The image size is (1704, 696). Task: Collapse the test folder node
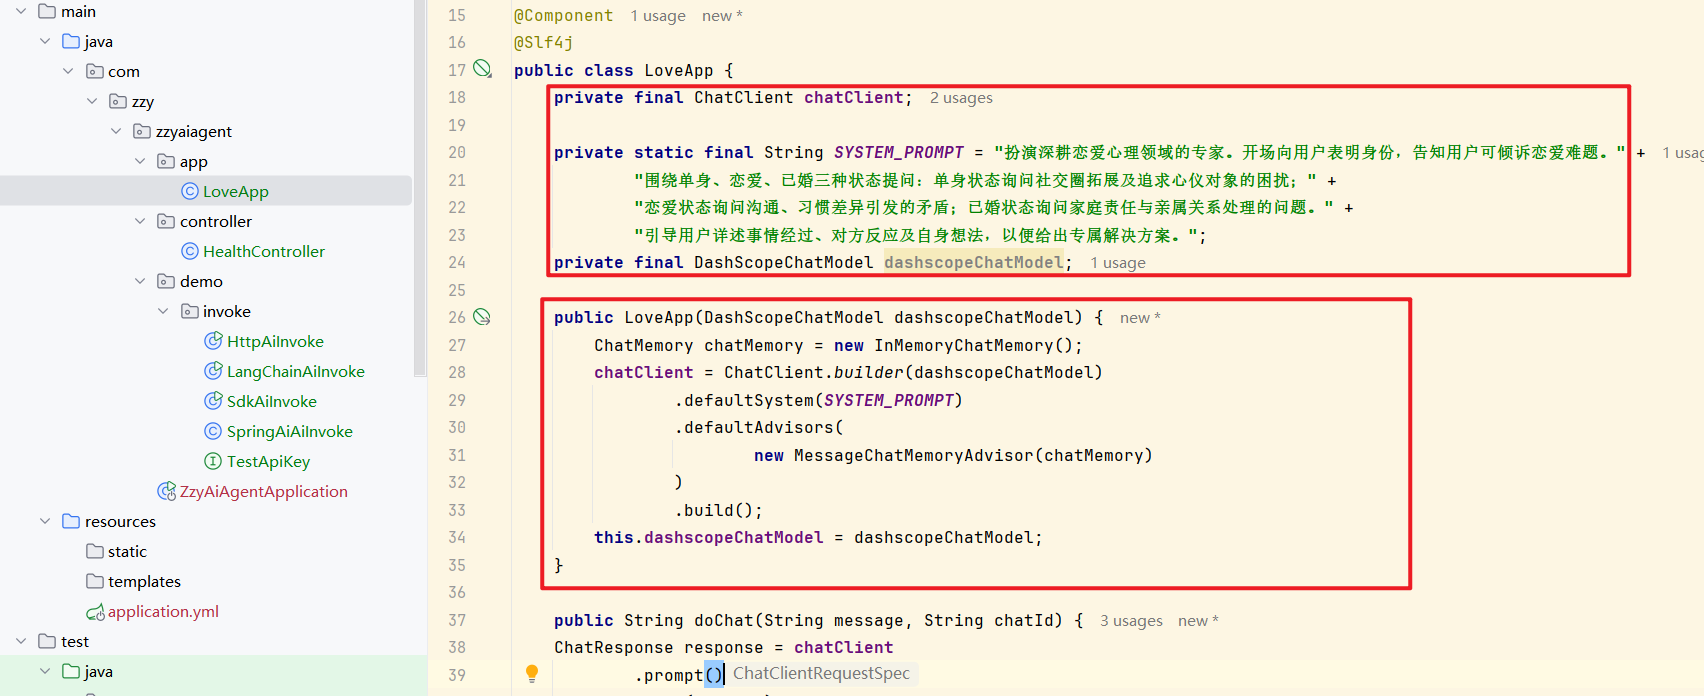(x=21, y=641)
